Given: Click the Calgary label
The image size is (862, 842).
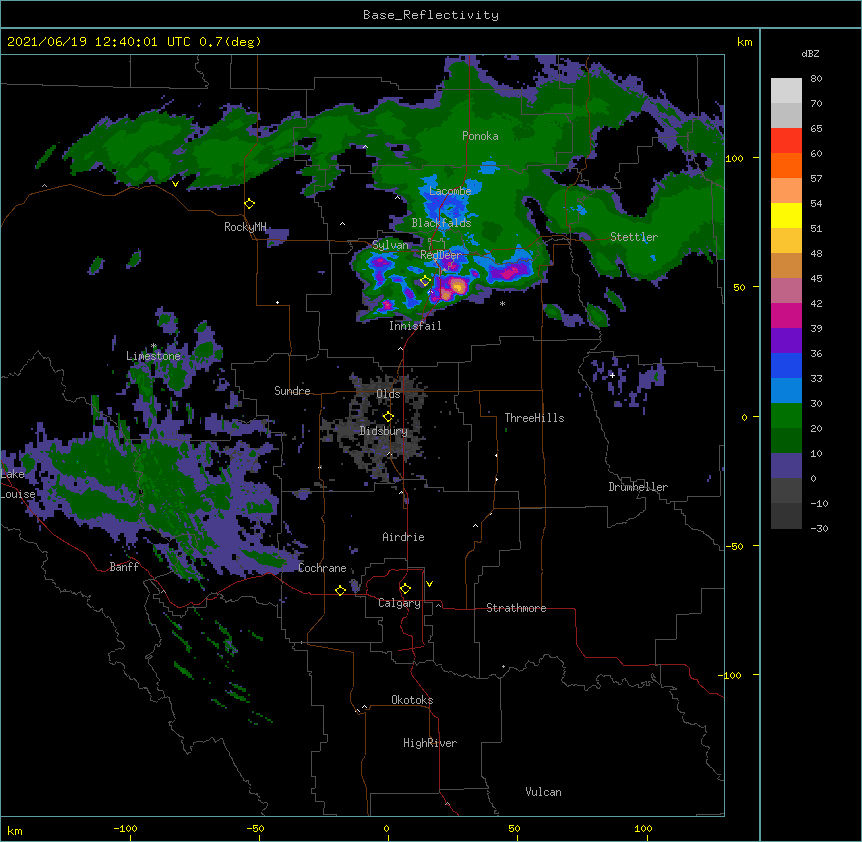Looking at the screenshot, I should (399, 603).
